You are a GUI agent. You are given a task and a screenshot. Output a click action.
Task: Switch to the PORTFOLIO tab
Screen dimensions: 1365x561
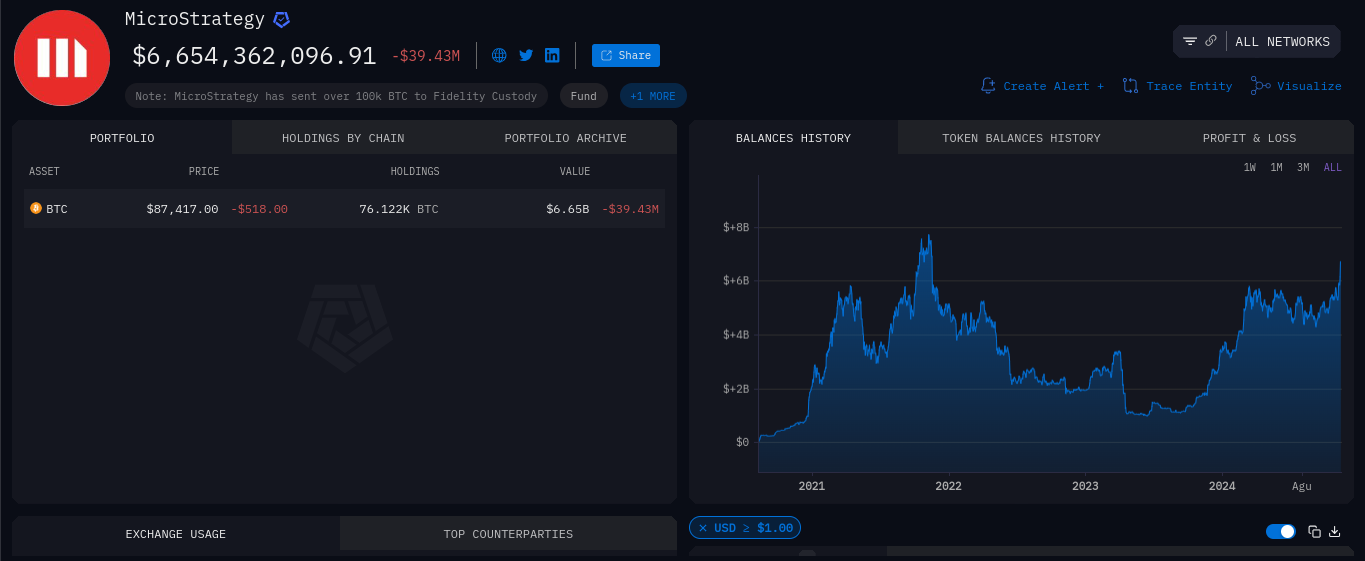(122, 138)
